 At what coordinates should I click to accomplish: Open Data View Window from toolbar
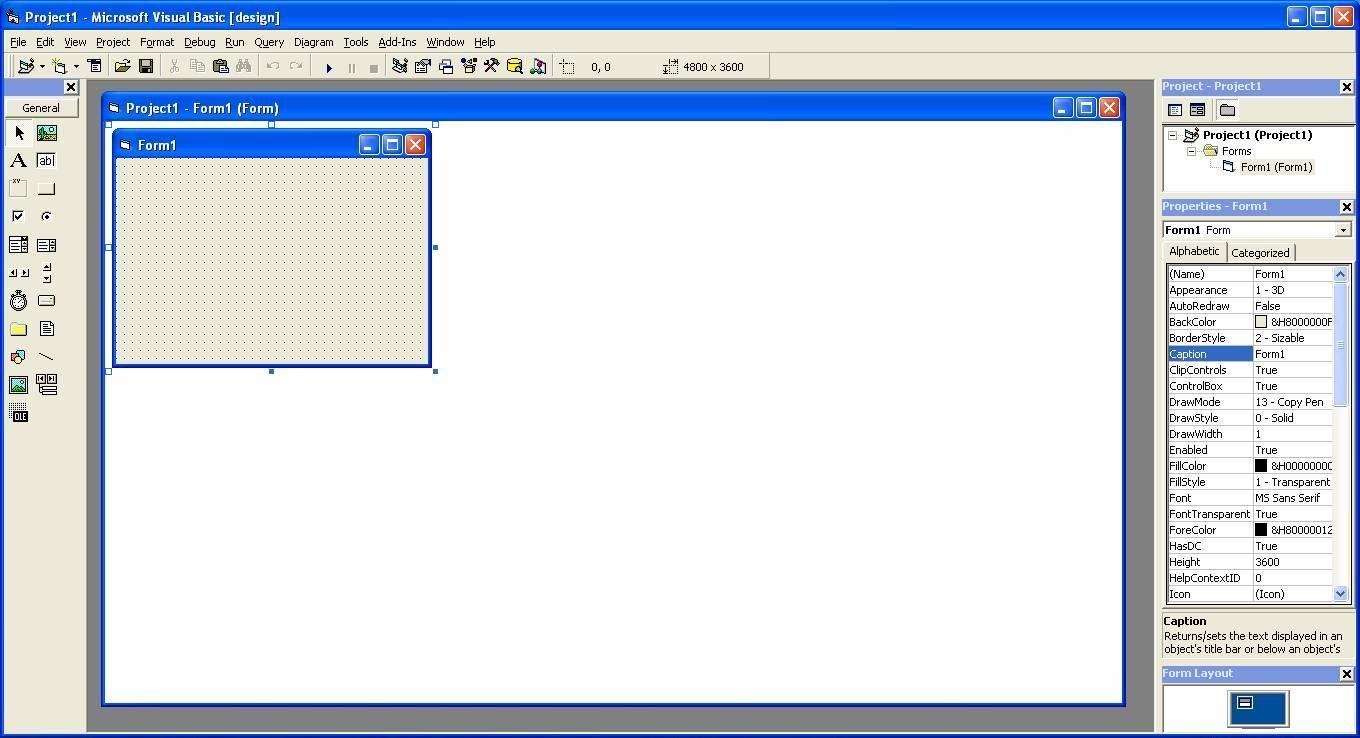coord(514,67)
